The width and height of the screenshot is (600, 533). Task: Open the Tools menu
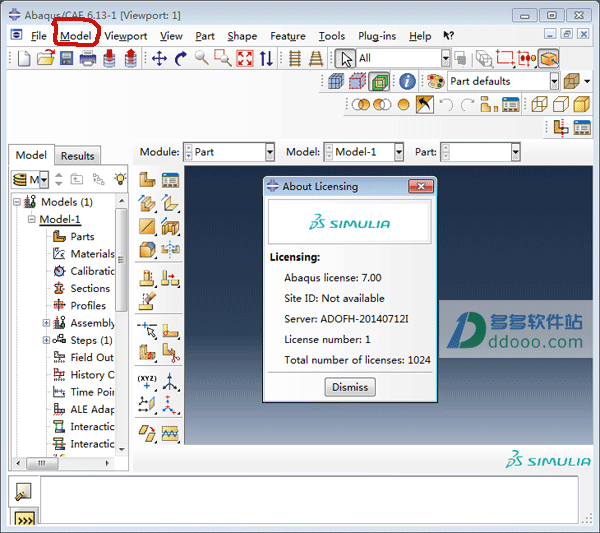tap(332, 36)
